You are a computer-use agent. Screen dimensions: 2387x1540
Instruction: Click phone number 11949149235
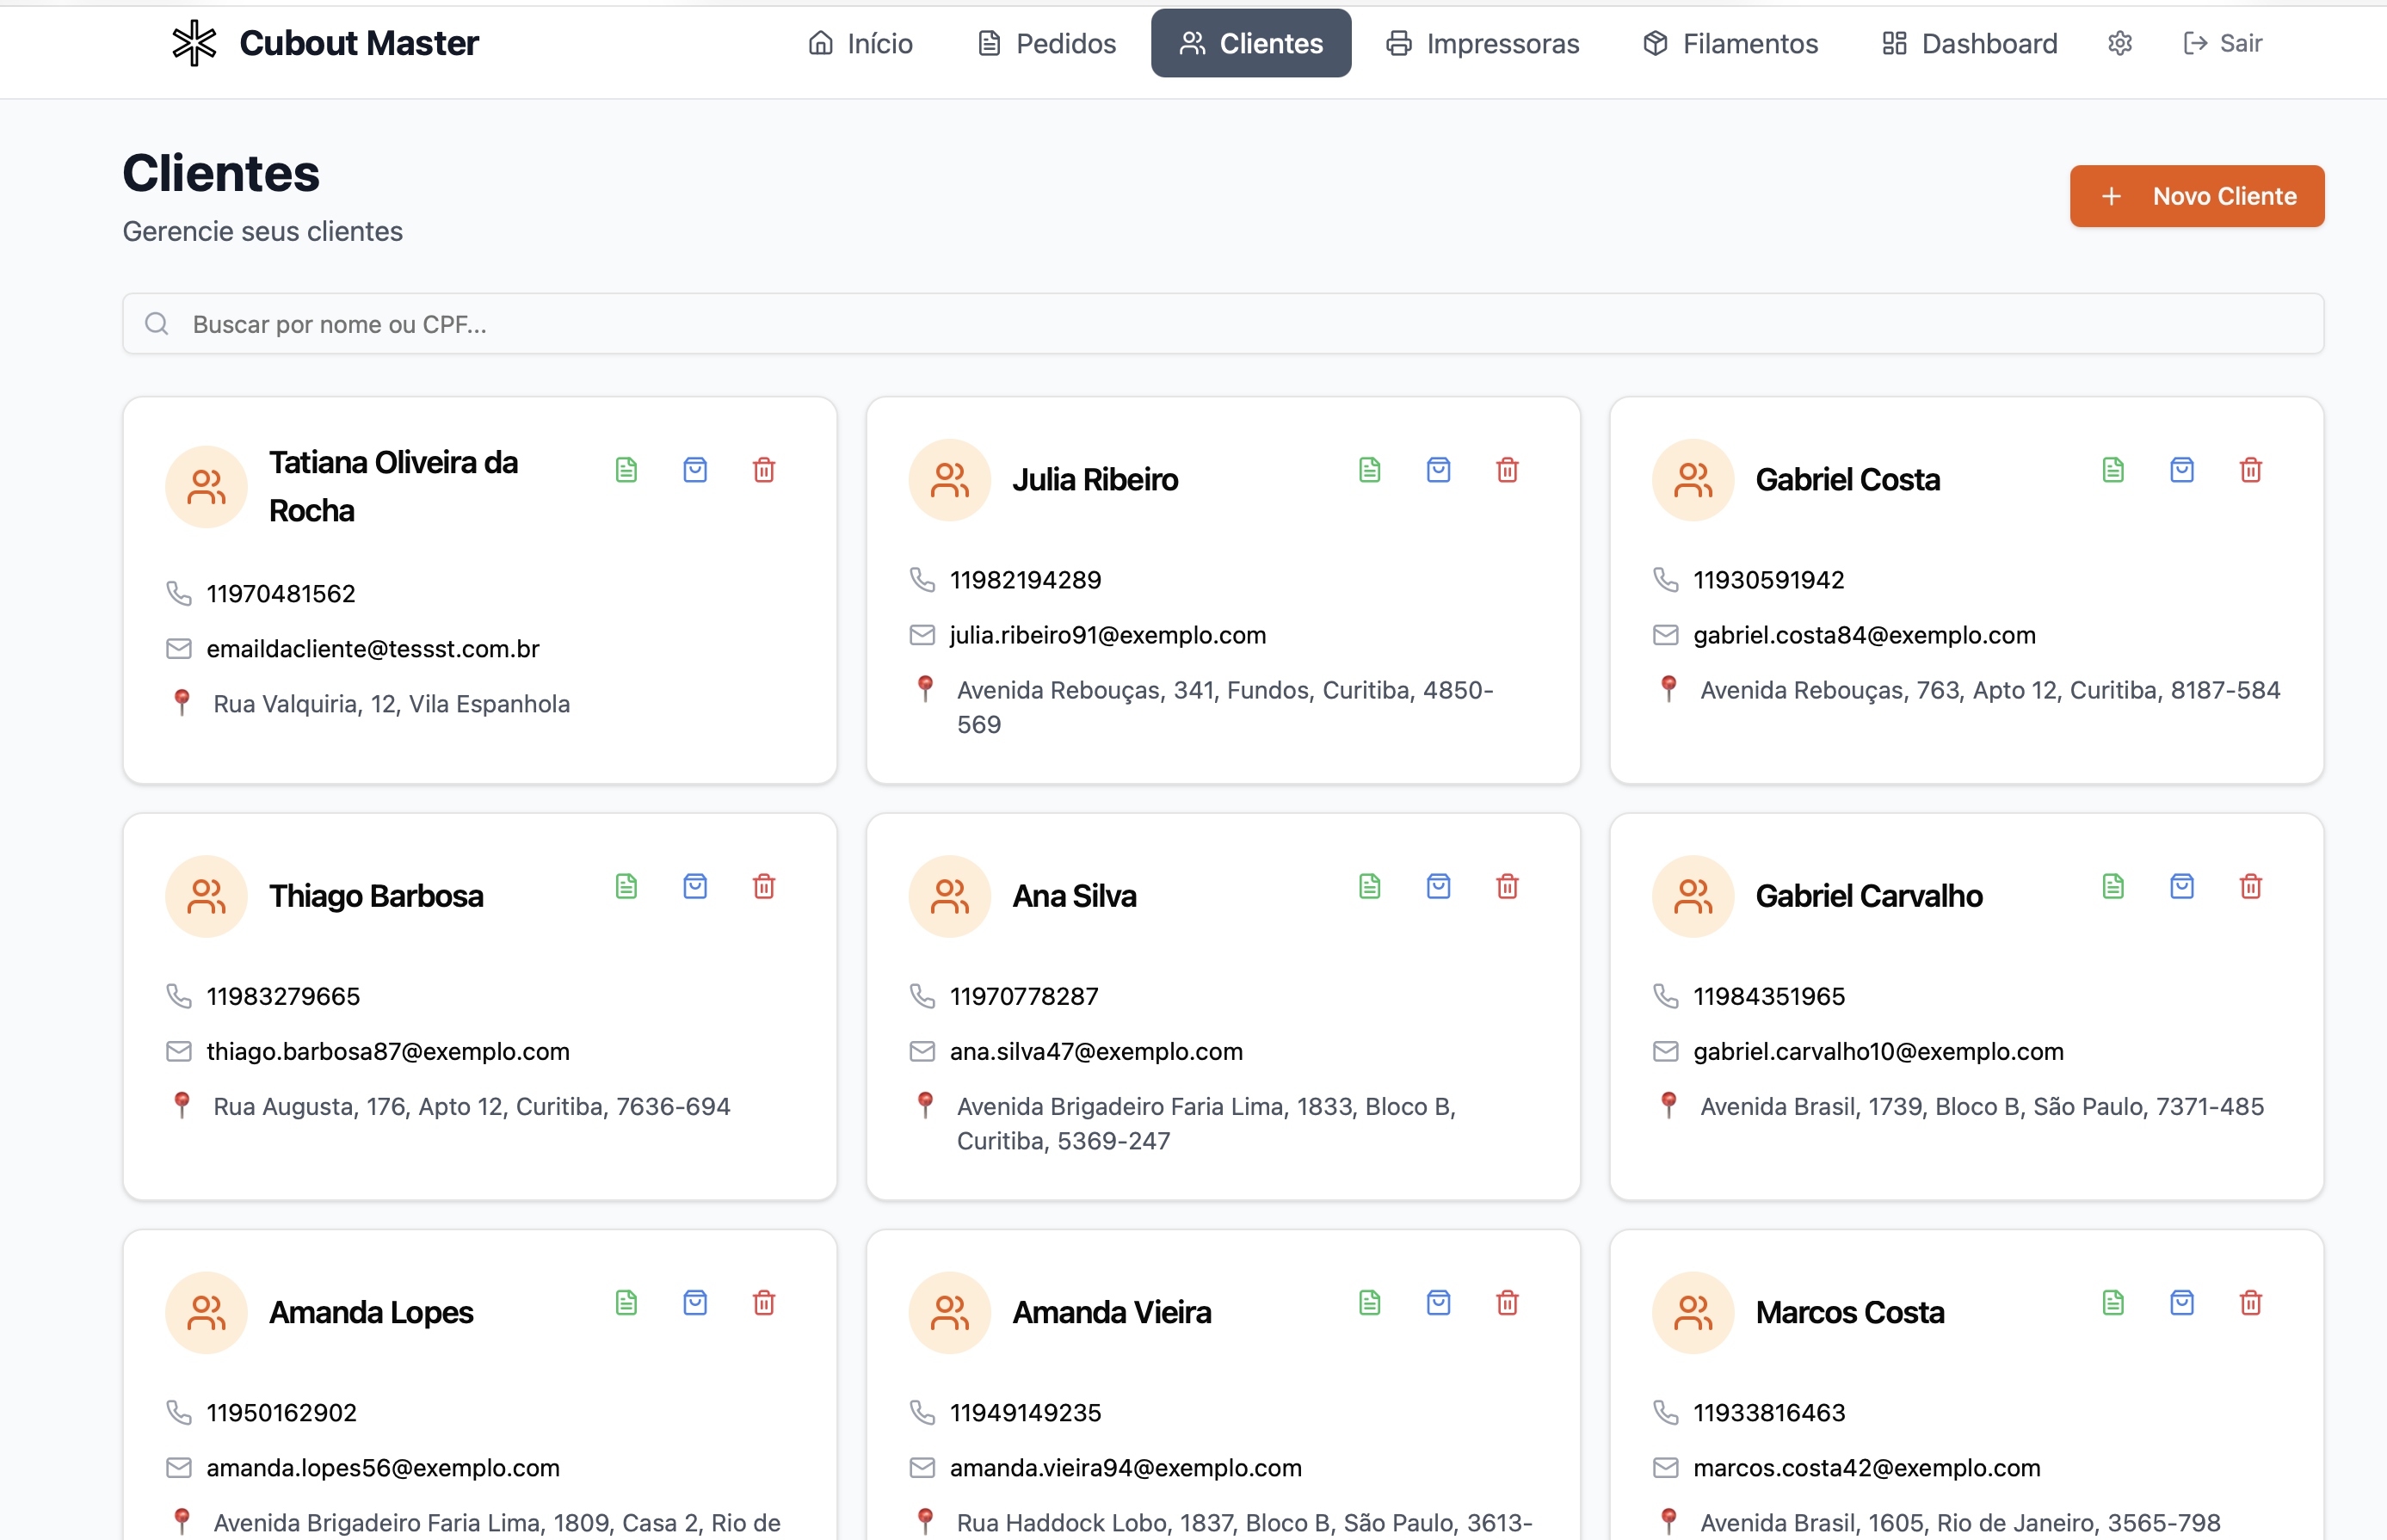click(x=1025, y=1412)
